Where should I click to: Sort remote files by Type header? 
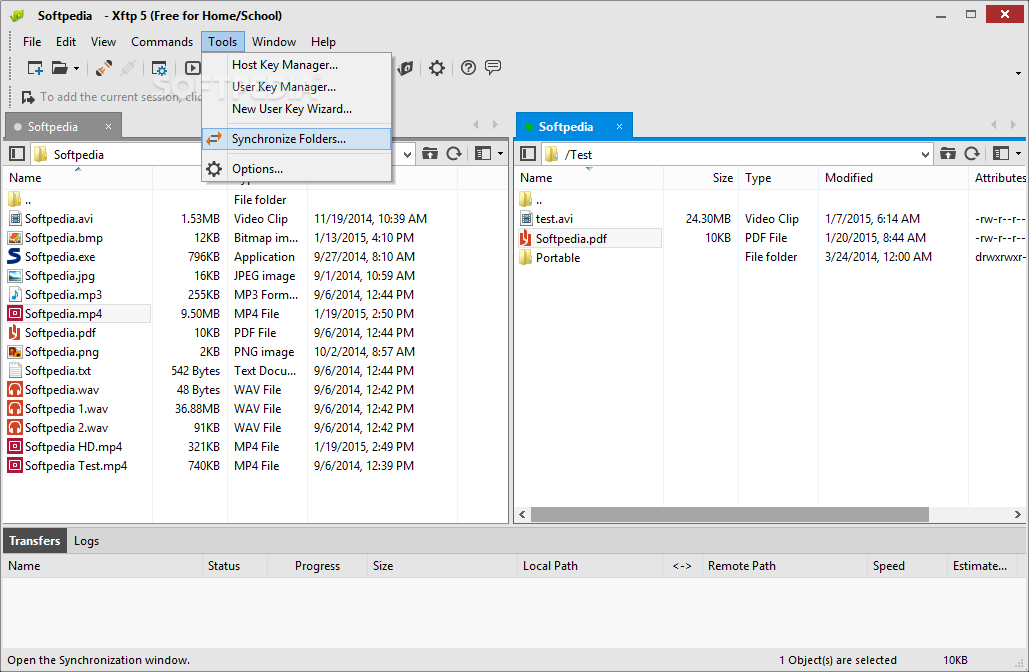[778, 178]
